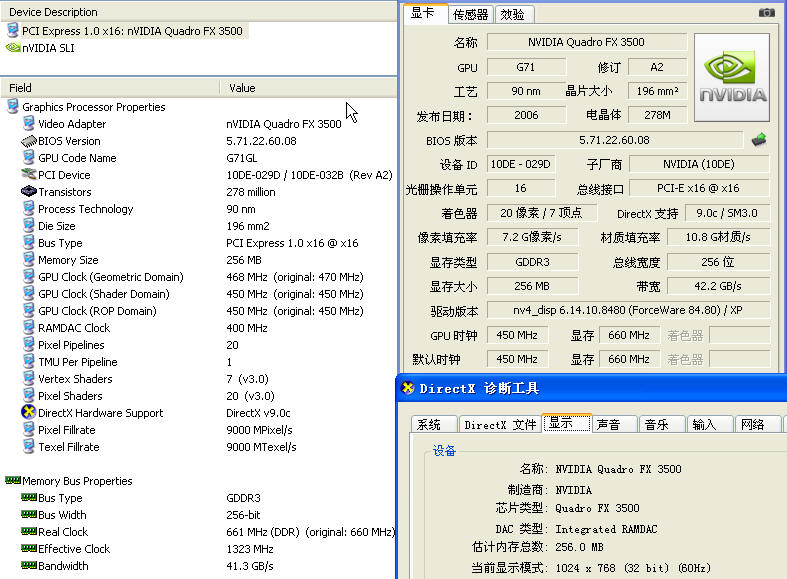Click the GPU Code Name row icon
This screenshot has height=579, width=787.
pyautogui.click(x=29, y=158)
